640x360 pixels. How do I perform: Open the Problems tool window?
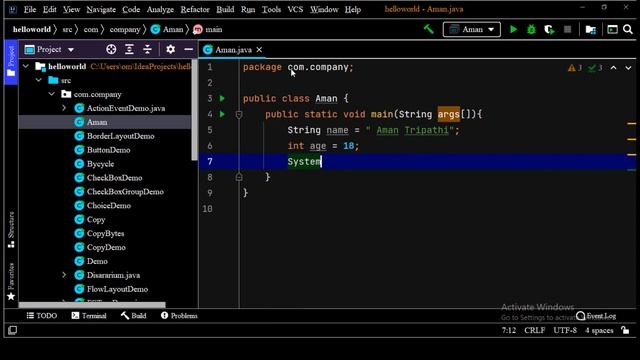[x=179, y=316]
